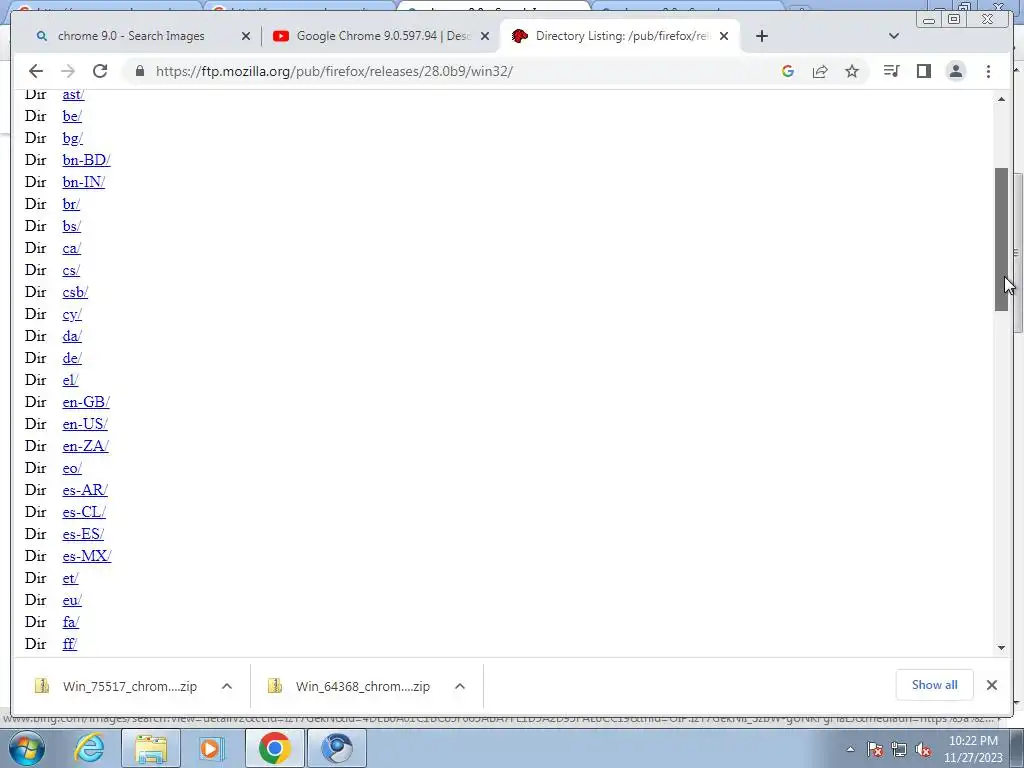1024x768 pixels.
Task: Expand options for Win_64368_chrom zip download
Action: click(460, 686)
